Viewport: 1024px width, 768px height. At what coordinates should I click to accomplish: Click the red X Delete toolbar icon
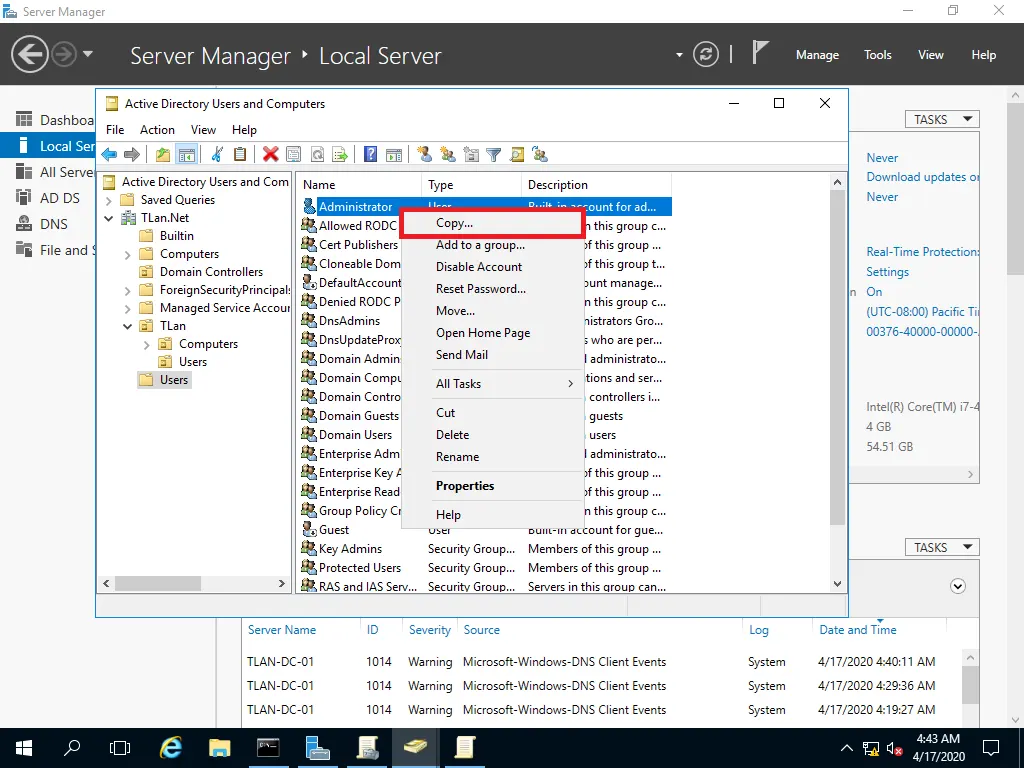(270, 155)
